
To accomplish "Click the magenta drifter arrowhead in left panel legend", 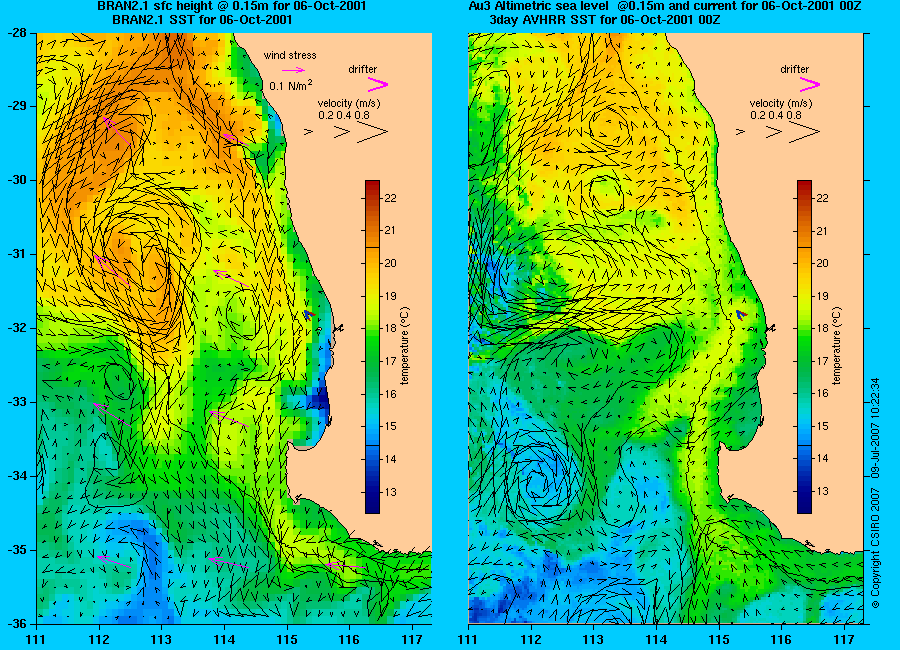I will click(x=377, y=85).
